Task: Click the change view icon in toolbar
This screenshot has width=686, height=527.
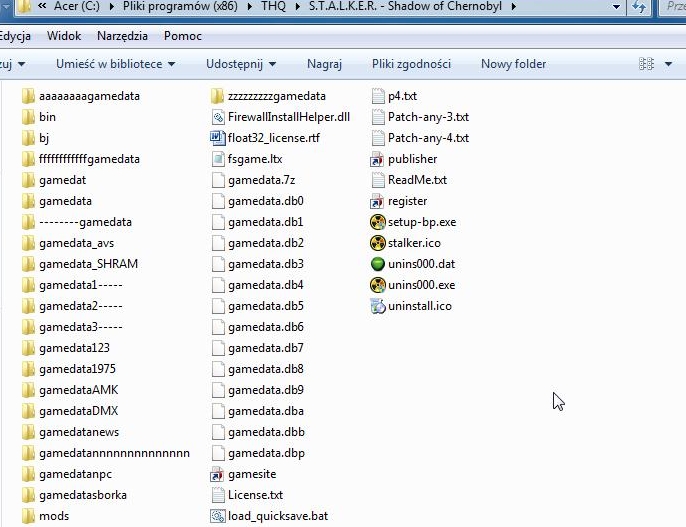Action: click(646, 64)
